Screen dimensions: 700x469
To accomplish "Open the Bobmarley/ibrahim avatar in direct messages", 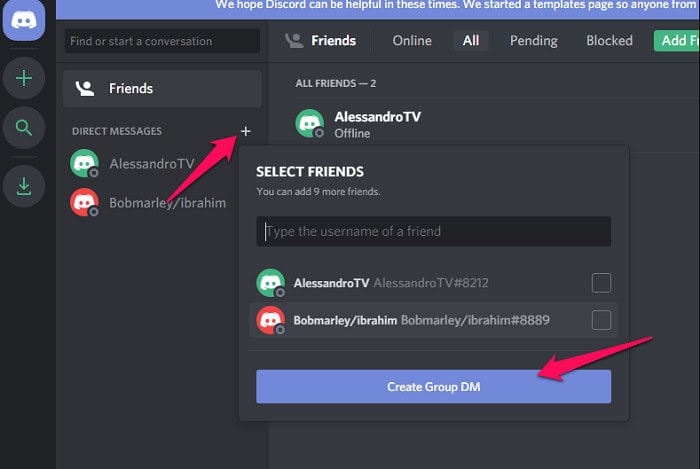I will 84,203.
